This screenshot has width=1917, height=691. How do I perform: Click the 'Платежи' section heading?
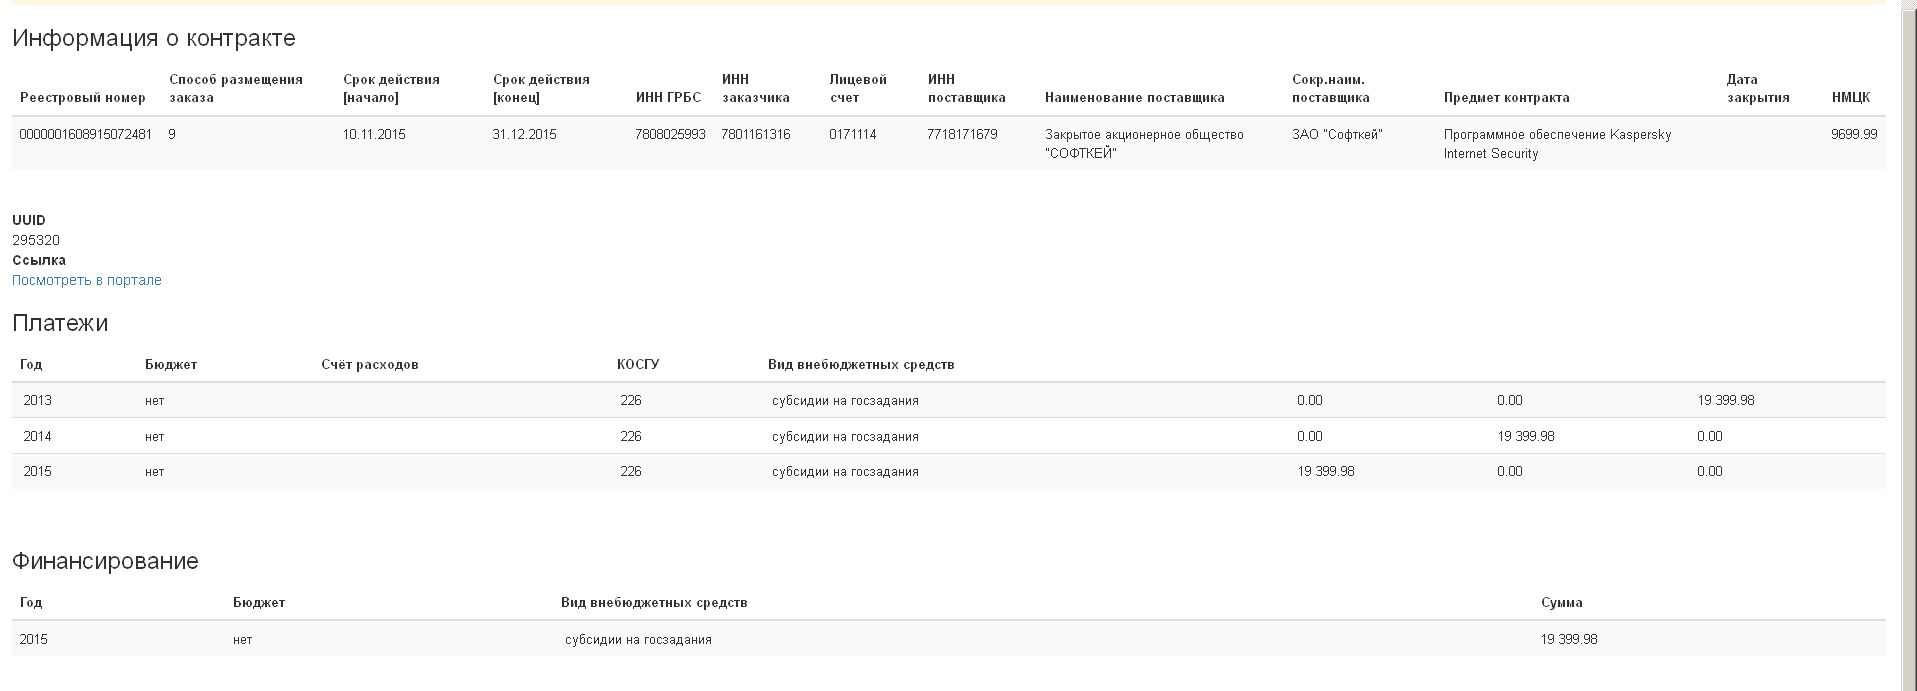[60, 323]
